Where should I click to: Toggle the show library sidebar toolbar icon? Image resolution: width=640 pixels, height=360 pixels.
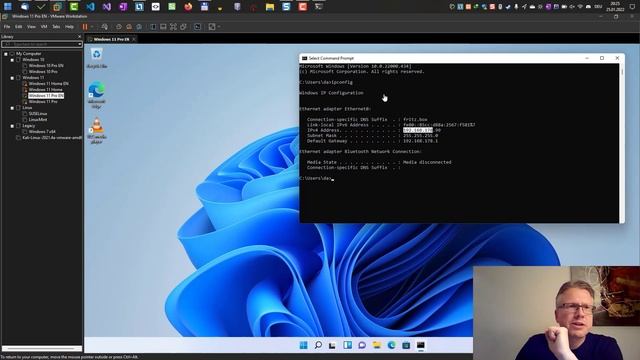(153, 27)
